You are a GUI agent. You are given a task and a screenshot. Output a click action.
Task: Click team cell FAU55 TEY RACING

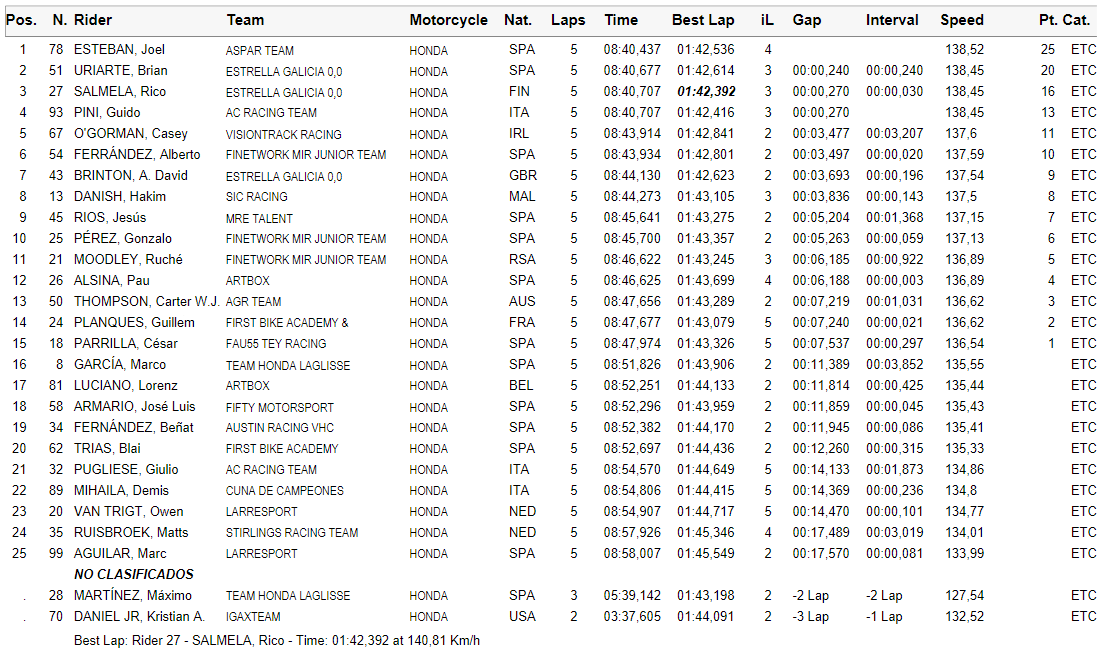pos(277,344)
